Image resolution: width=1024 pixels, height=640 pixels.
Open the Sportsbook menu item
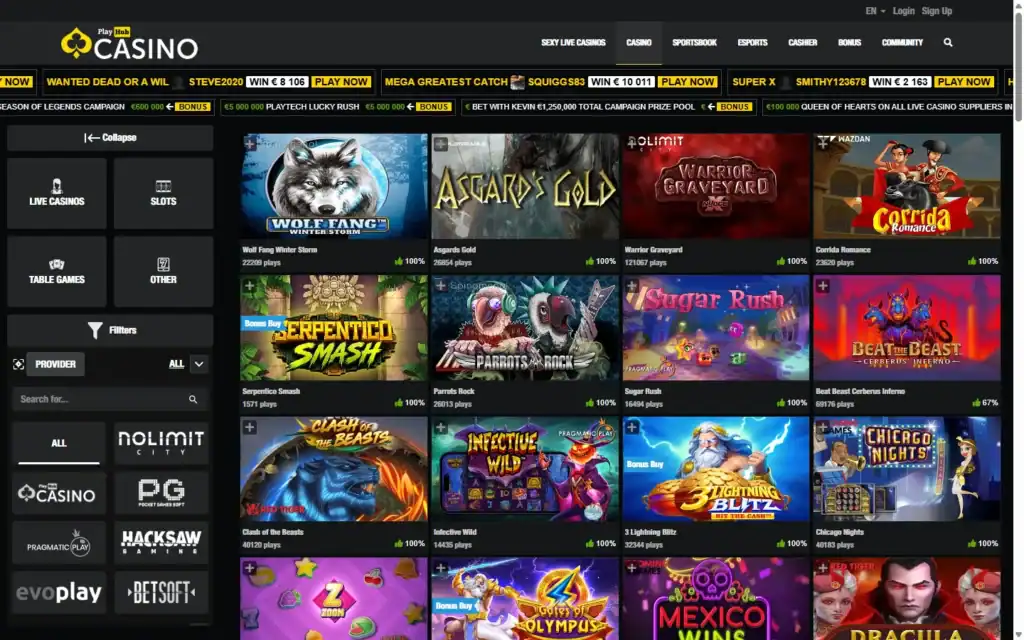(x=694, y=42)
